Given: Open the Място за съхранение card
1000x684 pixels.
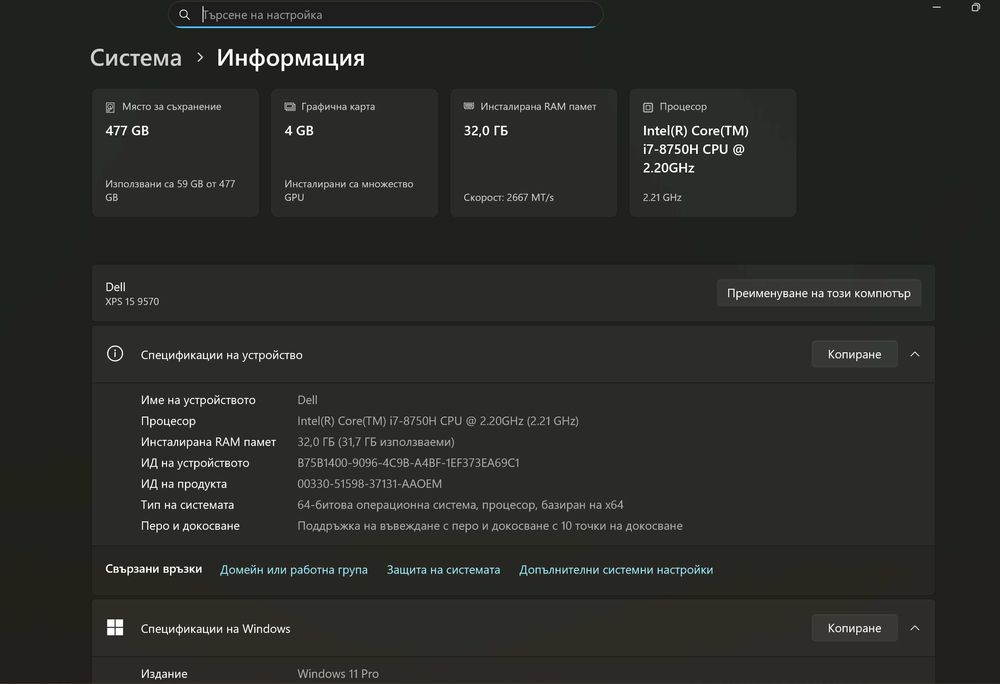Looking at the screenshot, I should (175, 153).
